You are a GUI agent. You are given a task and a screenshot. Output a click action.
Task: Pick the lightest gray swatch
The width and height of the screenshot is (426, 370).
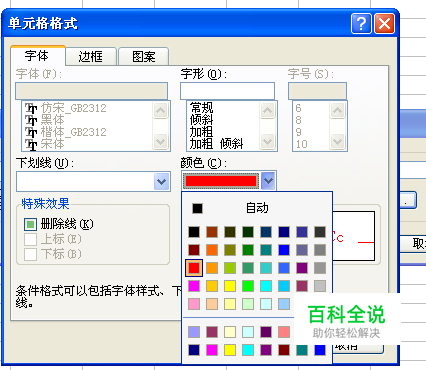(x=320, y=286)
